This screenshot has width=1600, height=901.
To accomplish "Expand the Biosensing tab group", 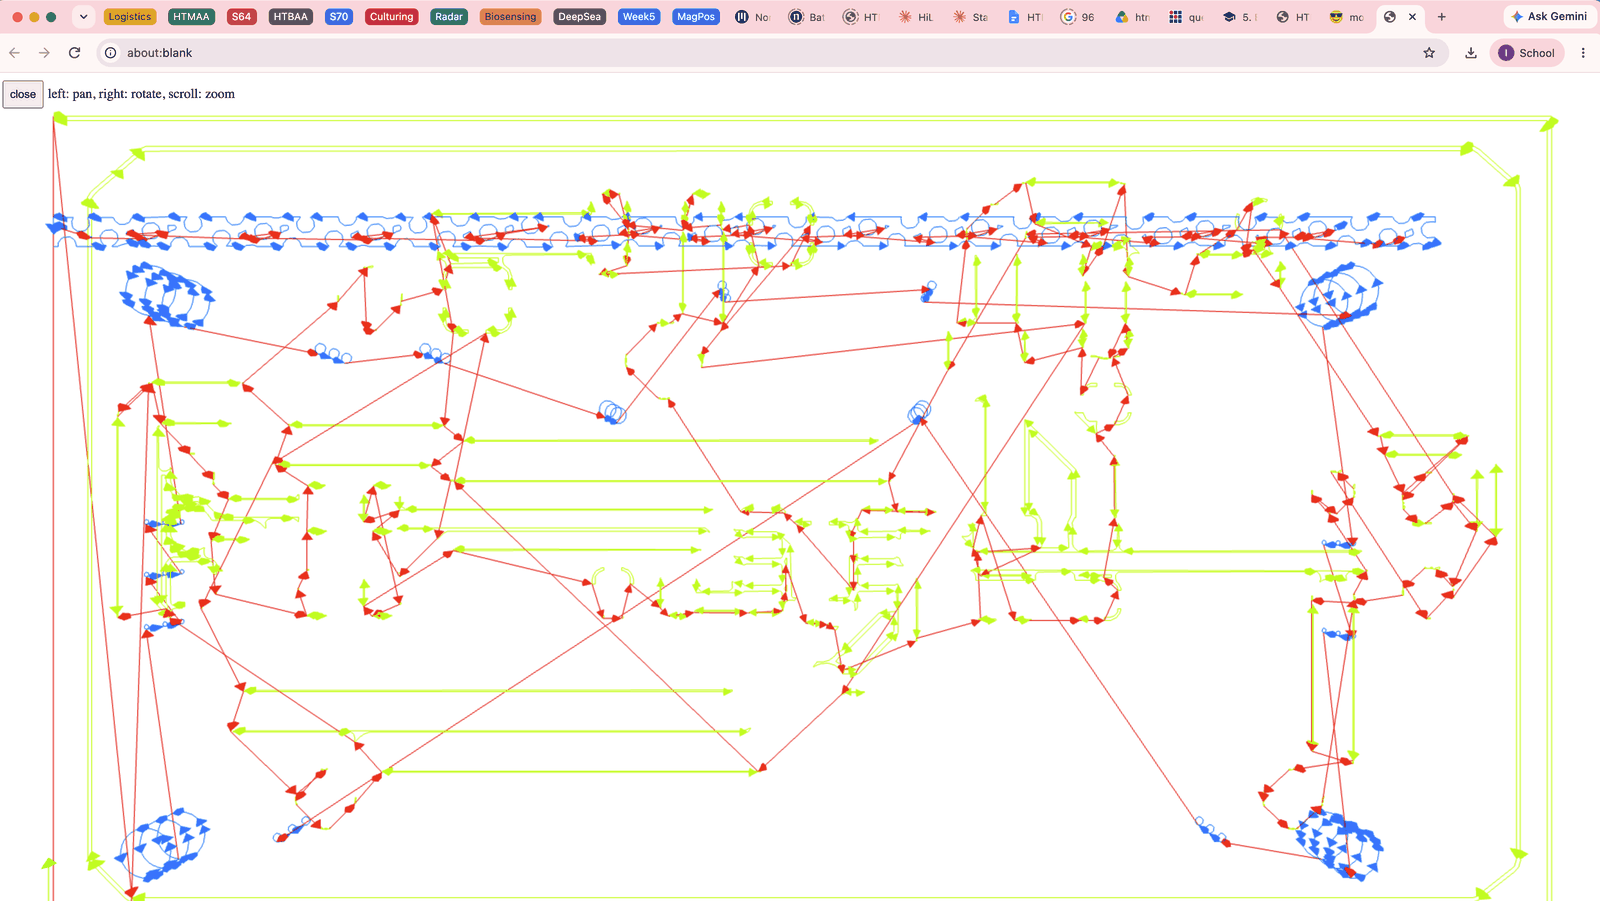I will click(x=510, y=17).
